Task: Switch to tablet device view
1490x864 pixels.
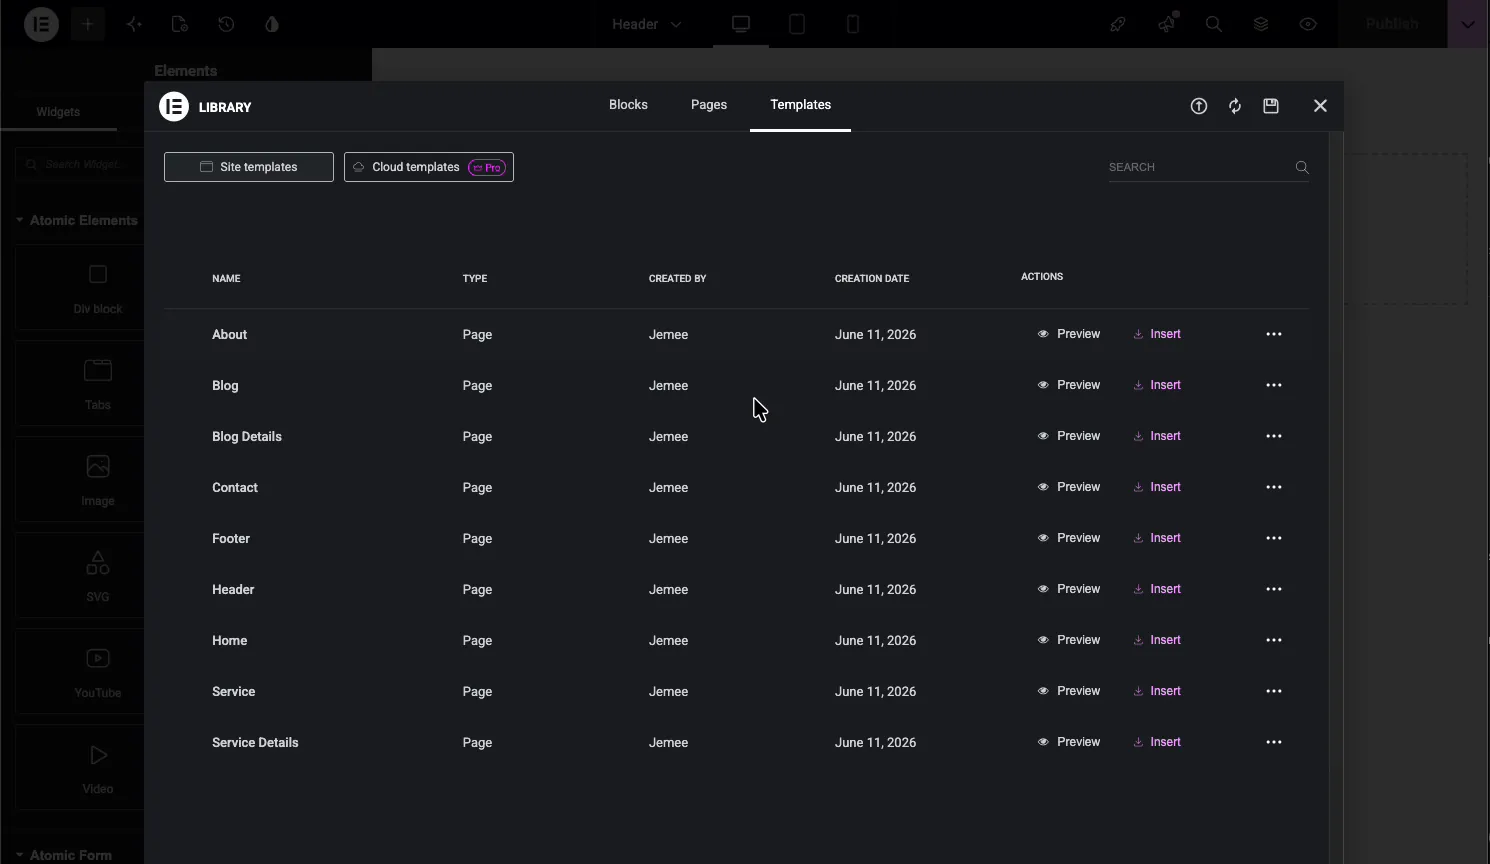Action: pos(797,24)
